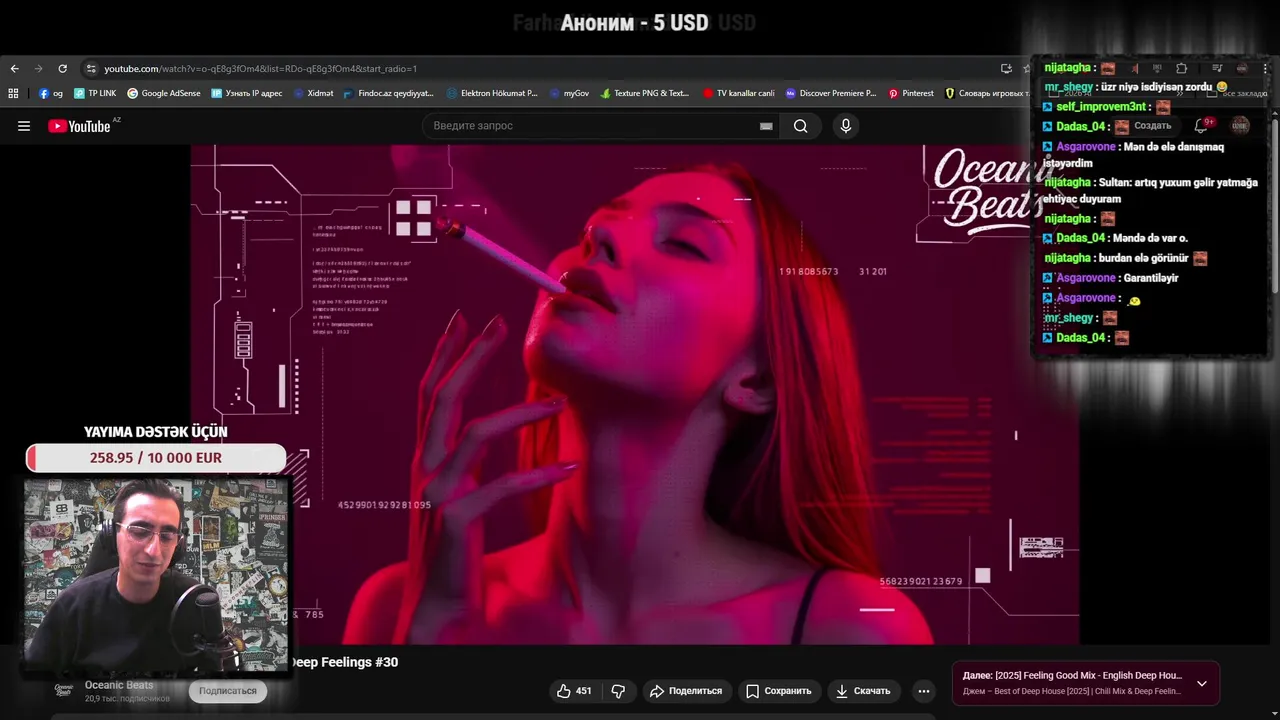Image resolution: width=1280 pixels, height=720 pixels.
Task: Click the streamer webcam overlay
Action: (156, 575)
